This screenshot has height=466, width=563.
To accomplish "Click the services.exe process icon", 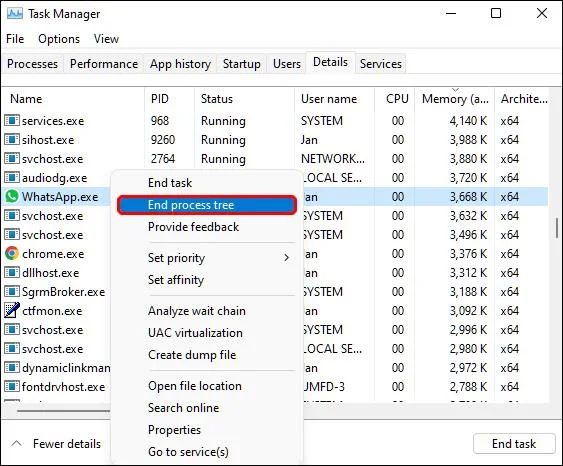I will point(11,120).
